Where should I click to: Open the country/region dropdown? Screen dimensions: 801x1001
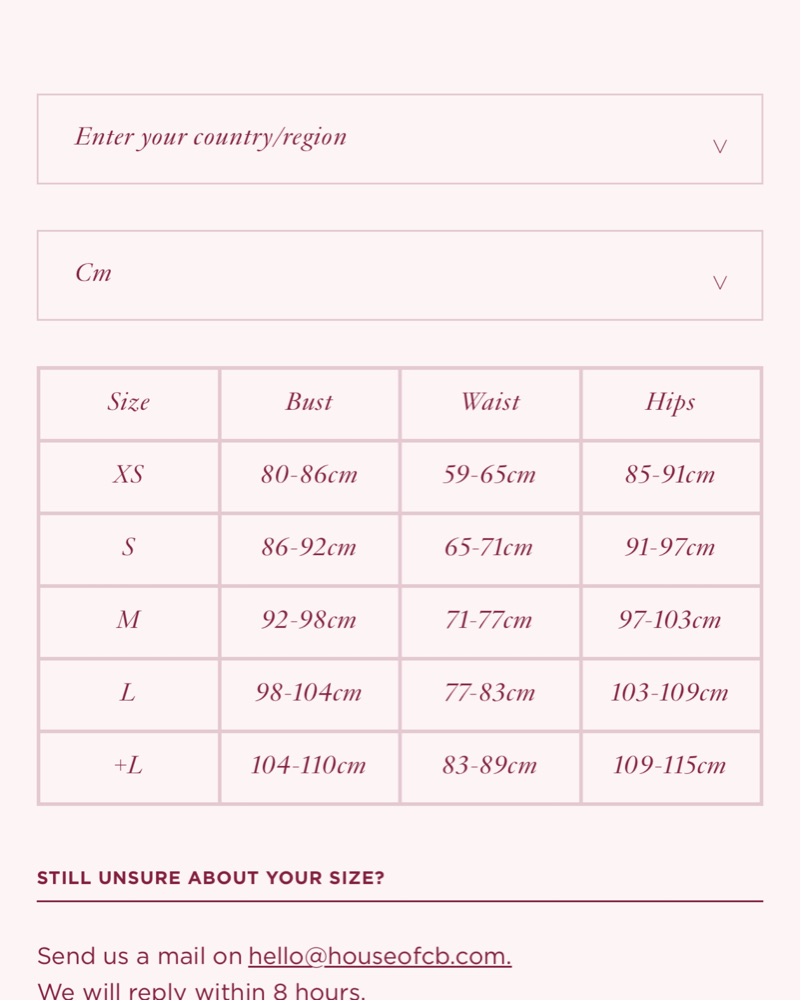pos(400,139)
